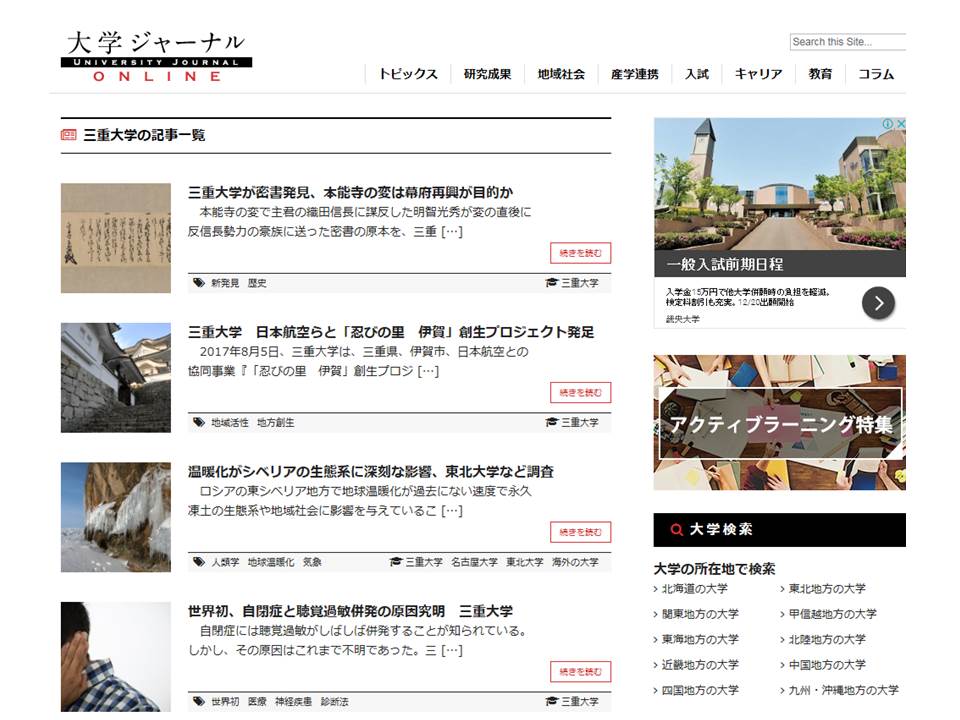Open the 一般入試前期日程 campus advertisement
This screenshot has height=720, width=960.
(x=779, y=223)
